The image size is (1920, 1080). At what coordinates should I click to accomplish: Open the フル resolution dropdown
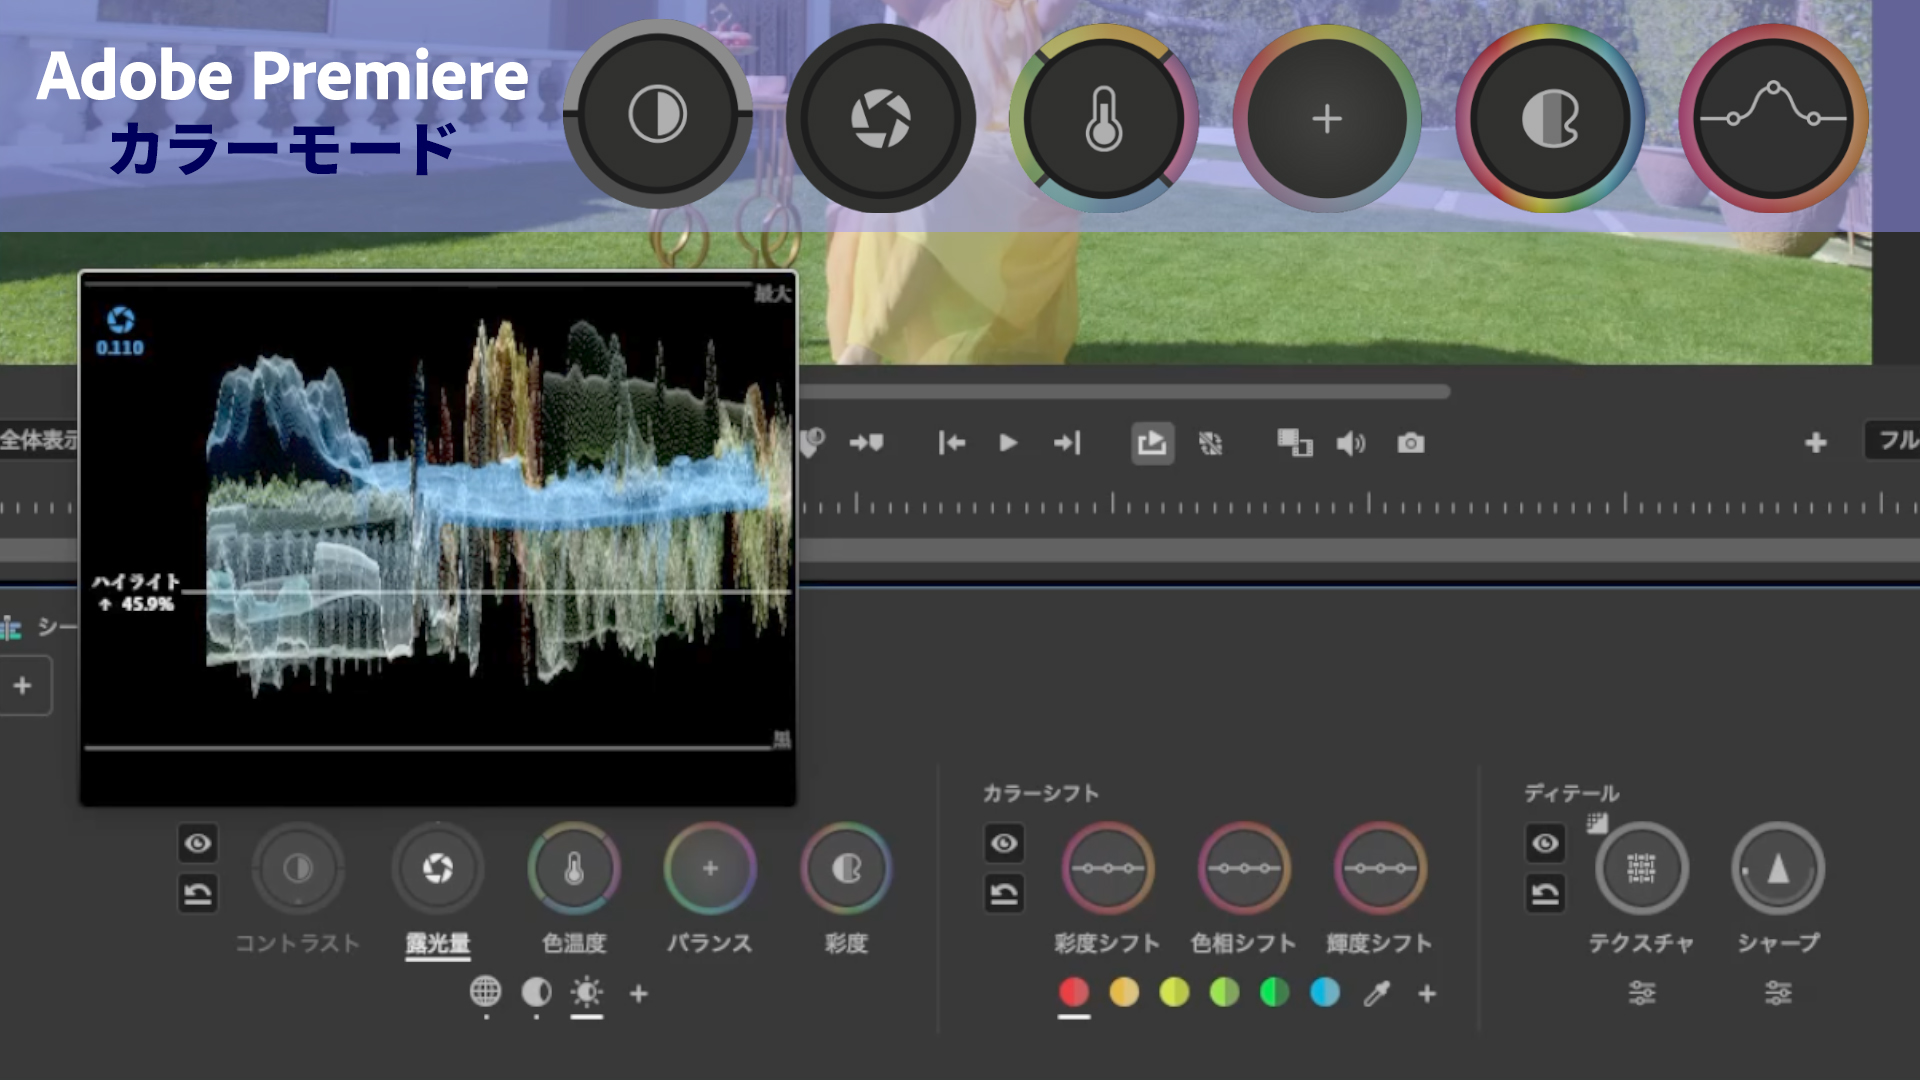tap(1892, 440)
